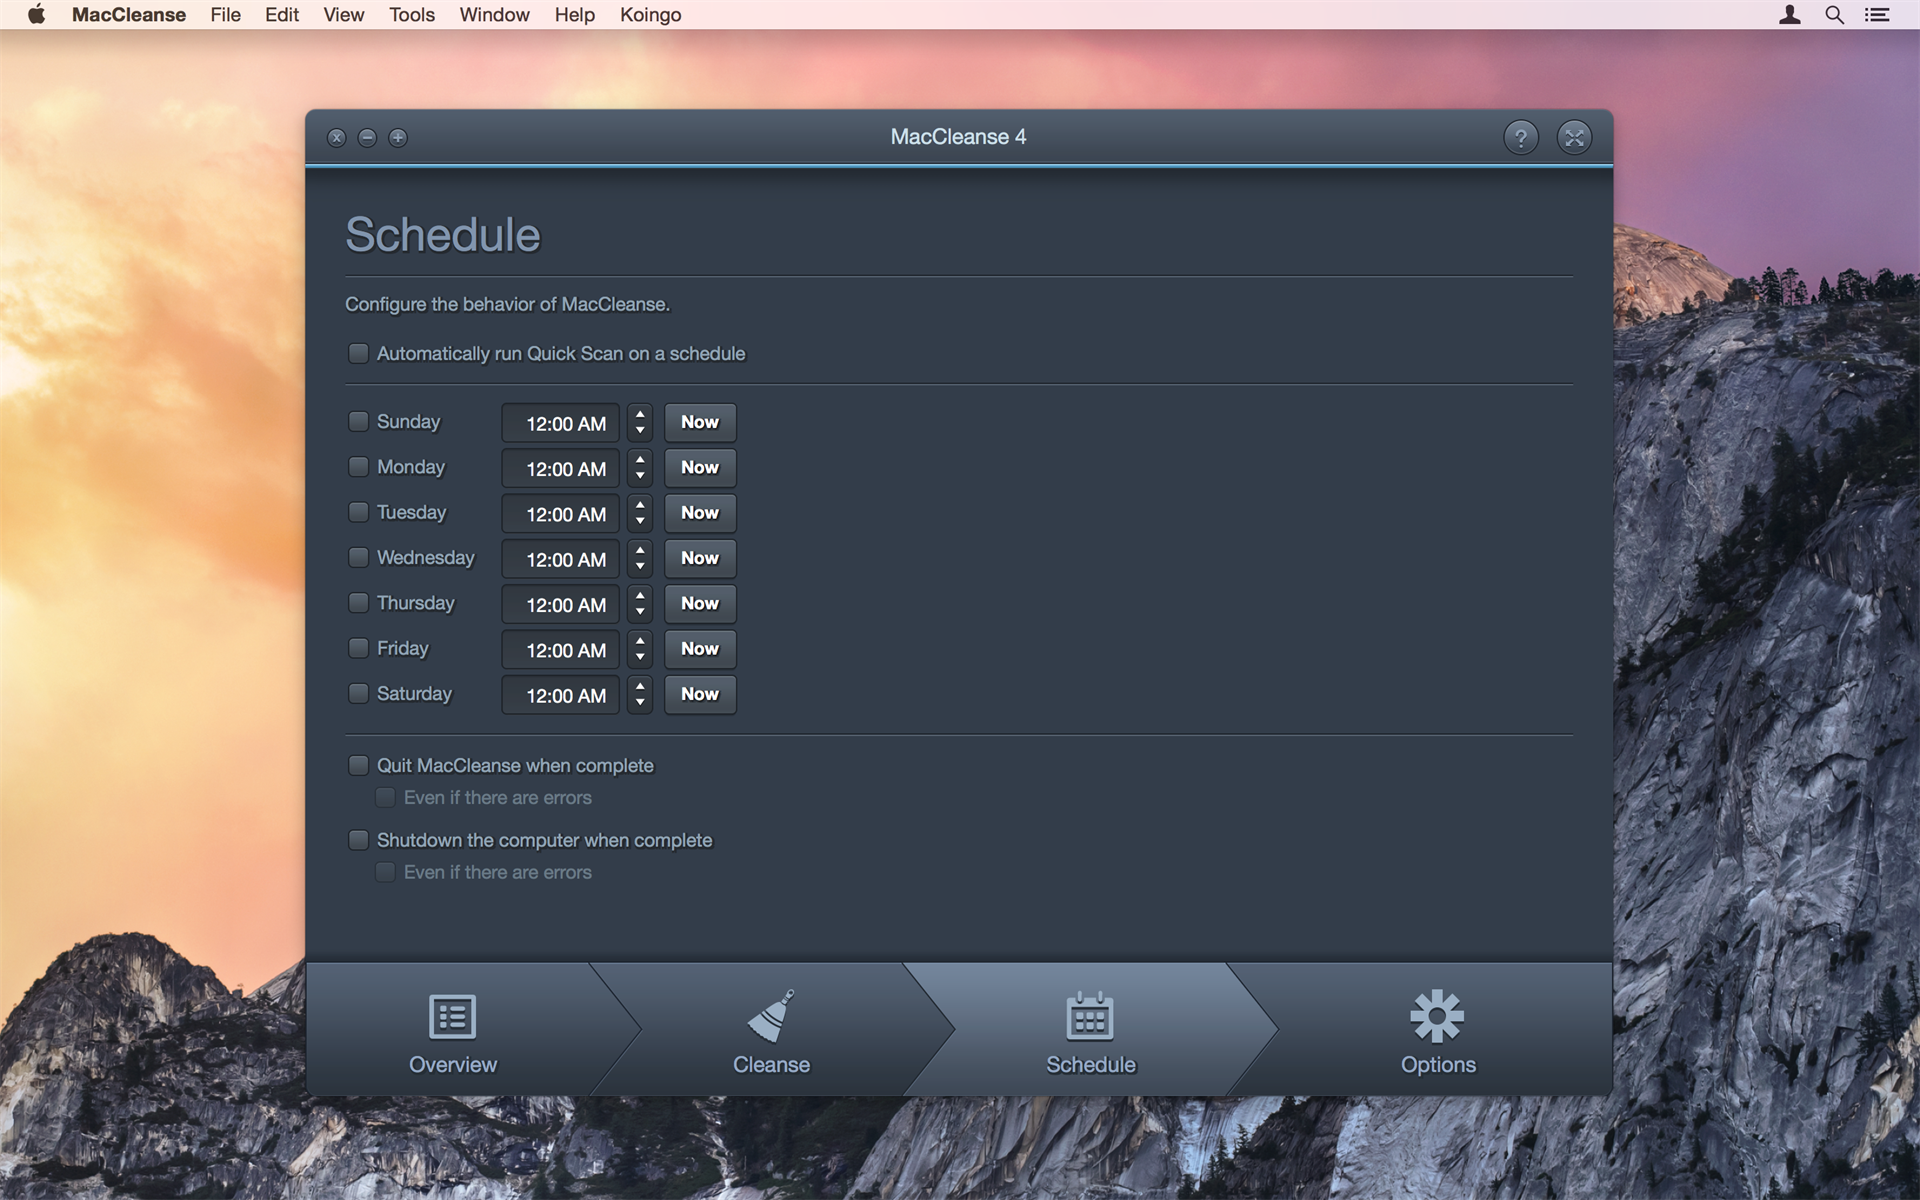
Task: Check the Wednesday checkbox
Action: [x=358, y=557]
